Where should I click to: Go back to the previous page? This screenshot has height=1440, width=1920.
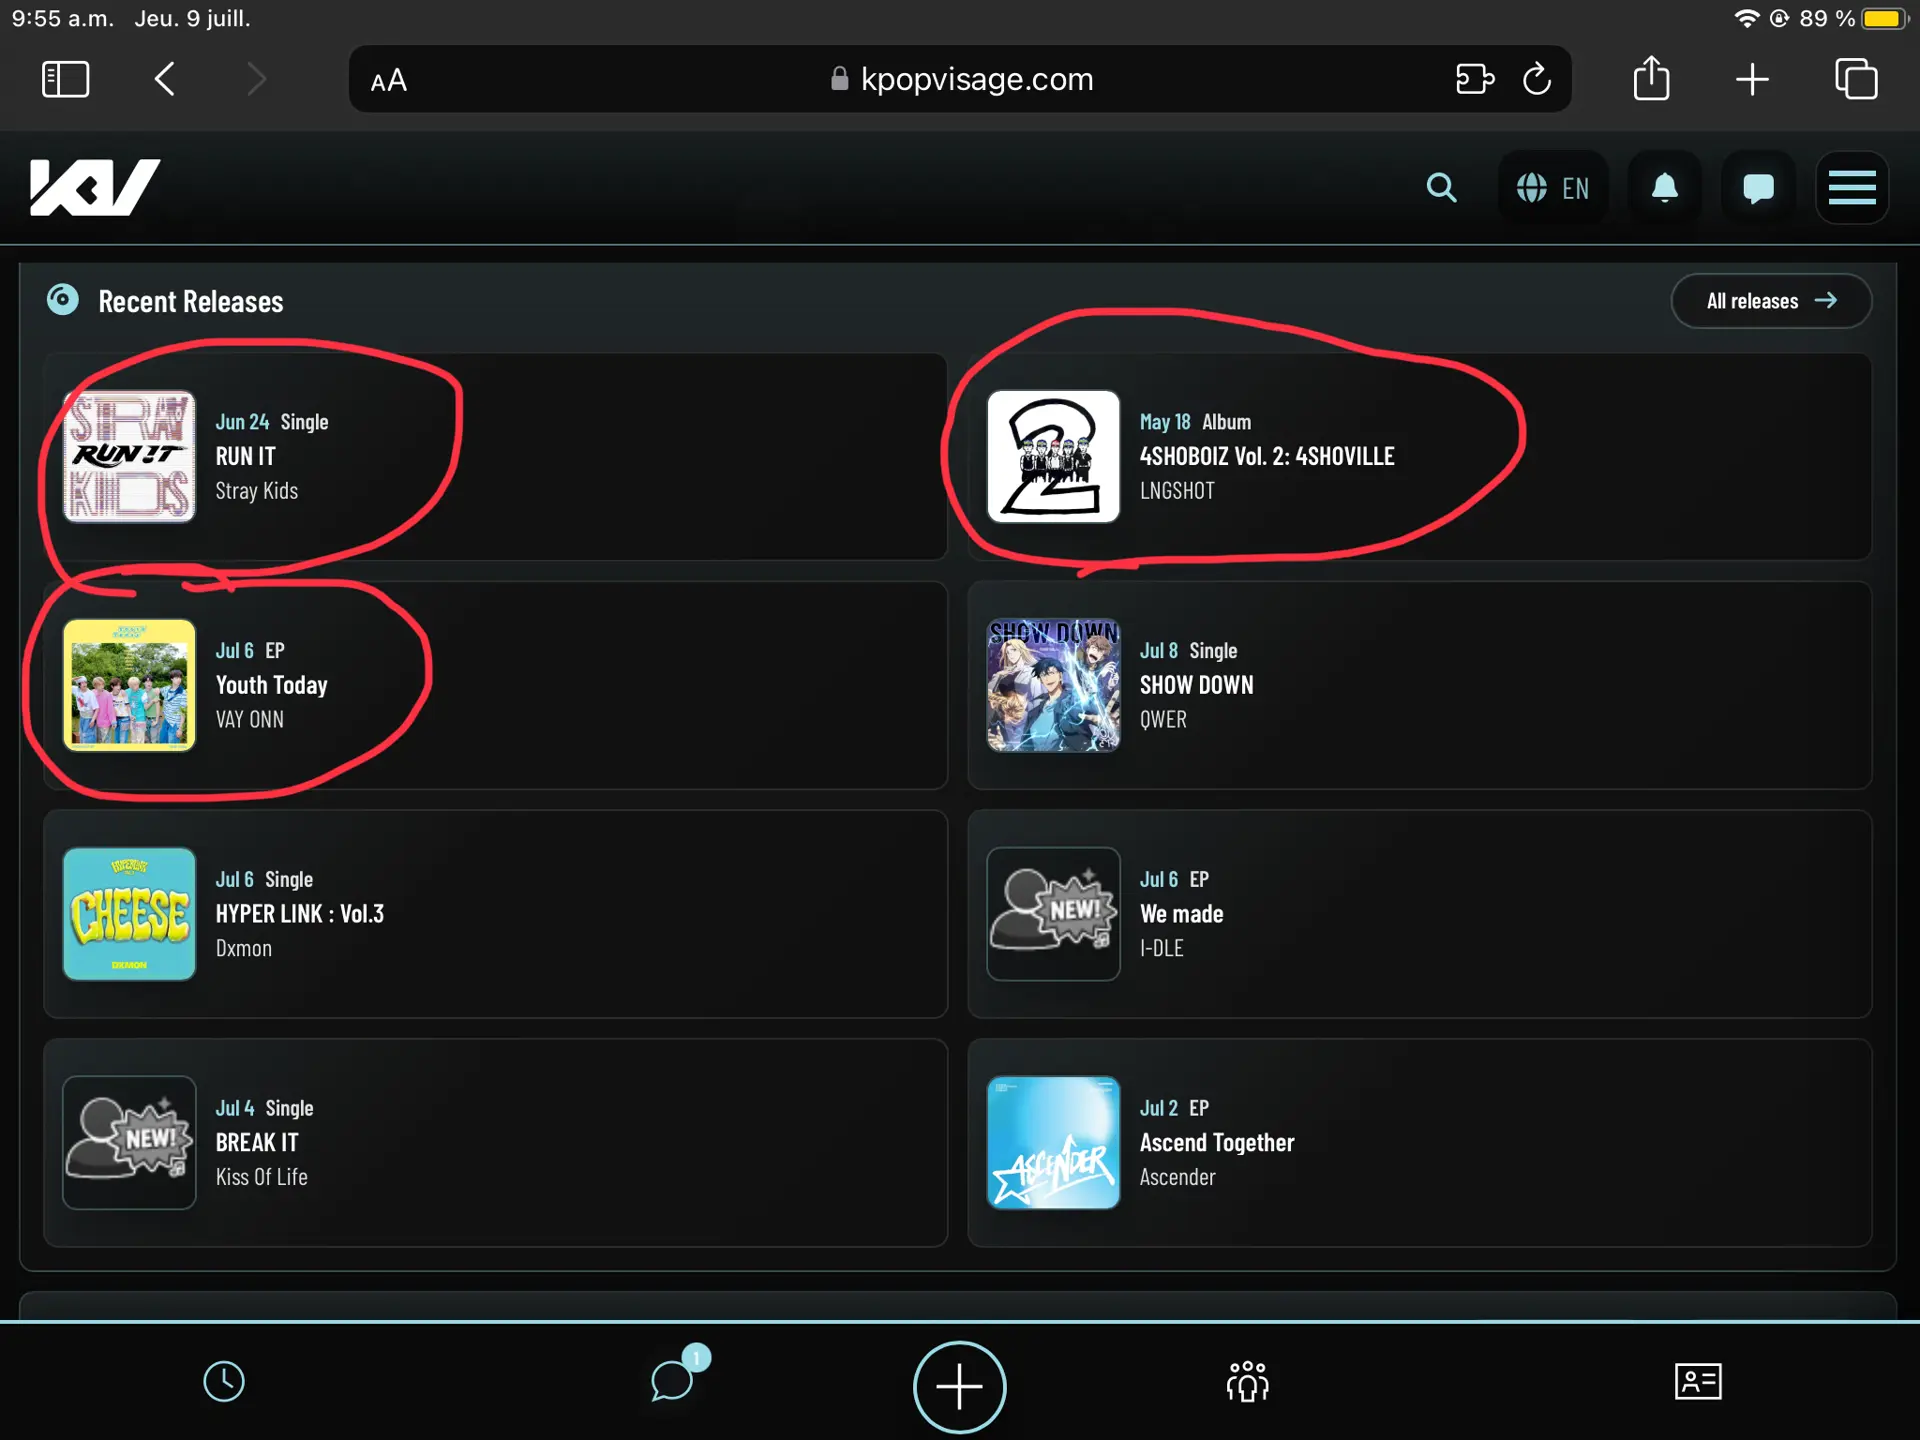point(165,79)
